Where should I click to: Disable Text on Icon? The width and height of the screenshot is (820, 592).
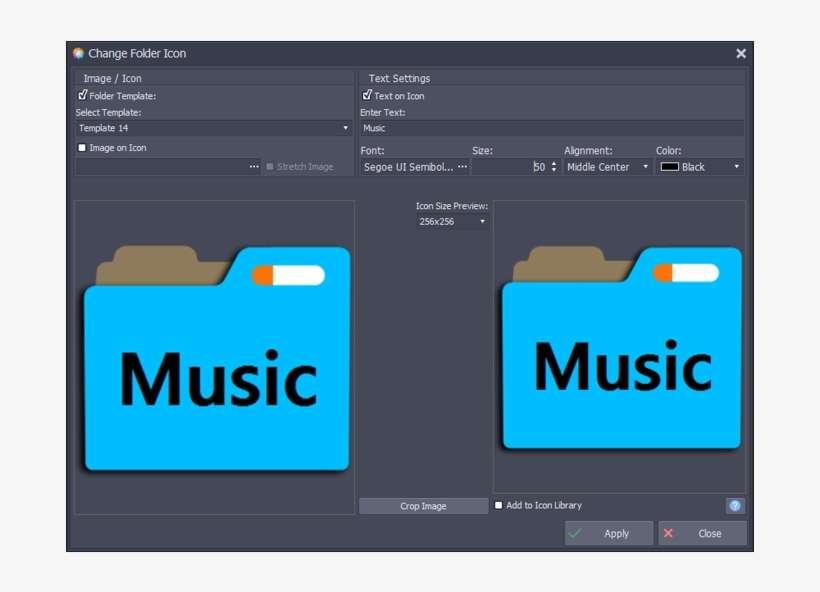[367, 95]
